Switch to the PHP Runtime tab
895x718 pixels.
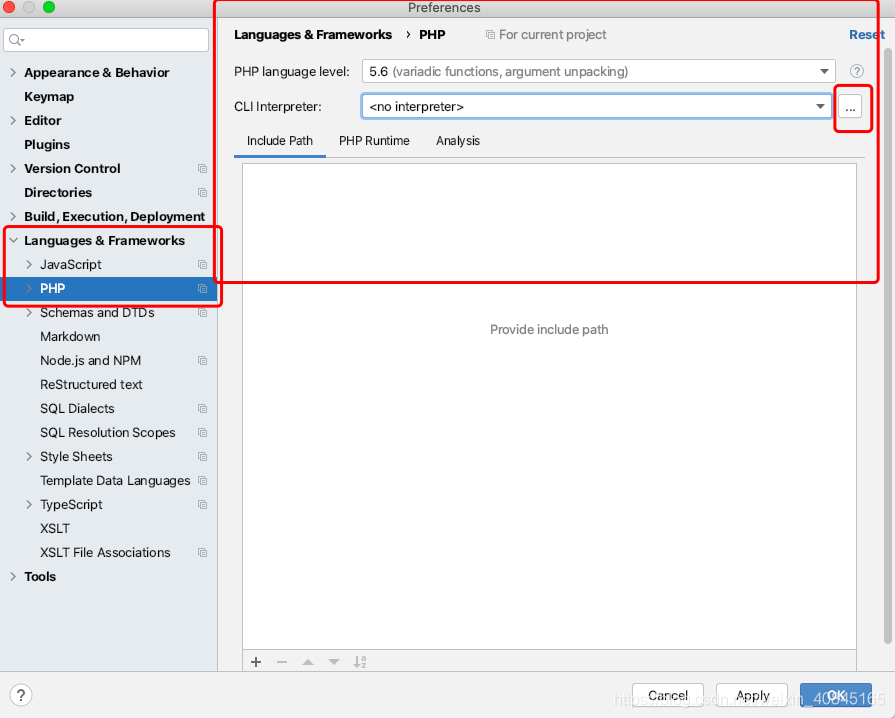(x=374, y=141)
